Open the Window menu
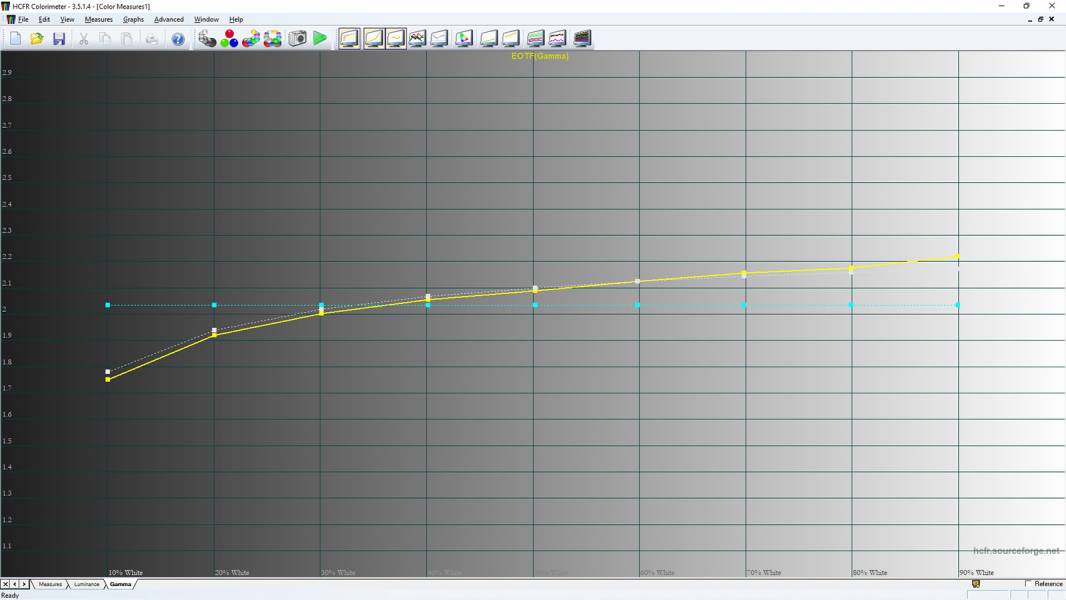Screen dimensions: 1066x600 tap(206, 20)
